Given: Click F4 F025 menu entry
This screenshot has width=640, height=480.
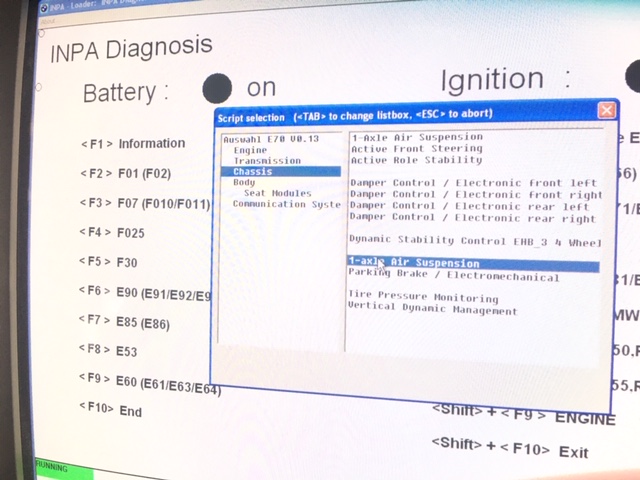Looking at the screenshot, I should click(112, 233).
